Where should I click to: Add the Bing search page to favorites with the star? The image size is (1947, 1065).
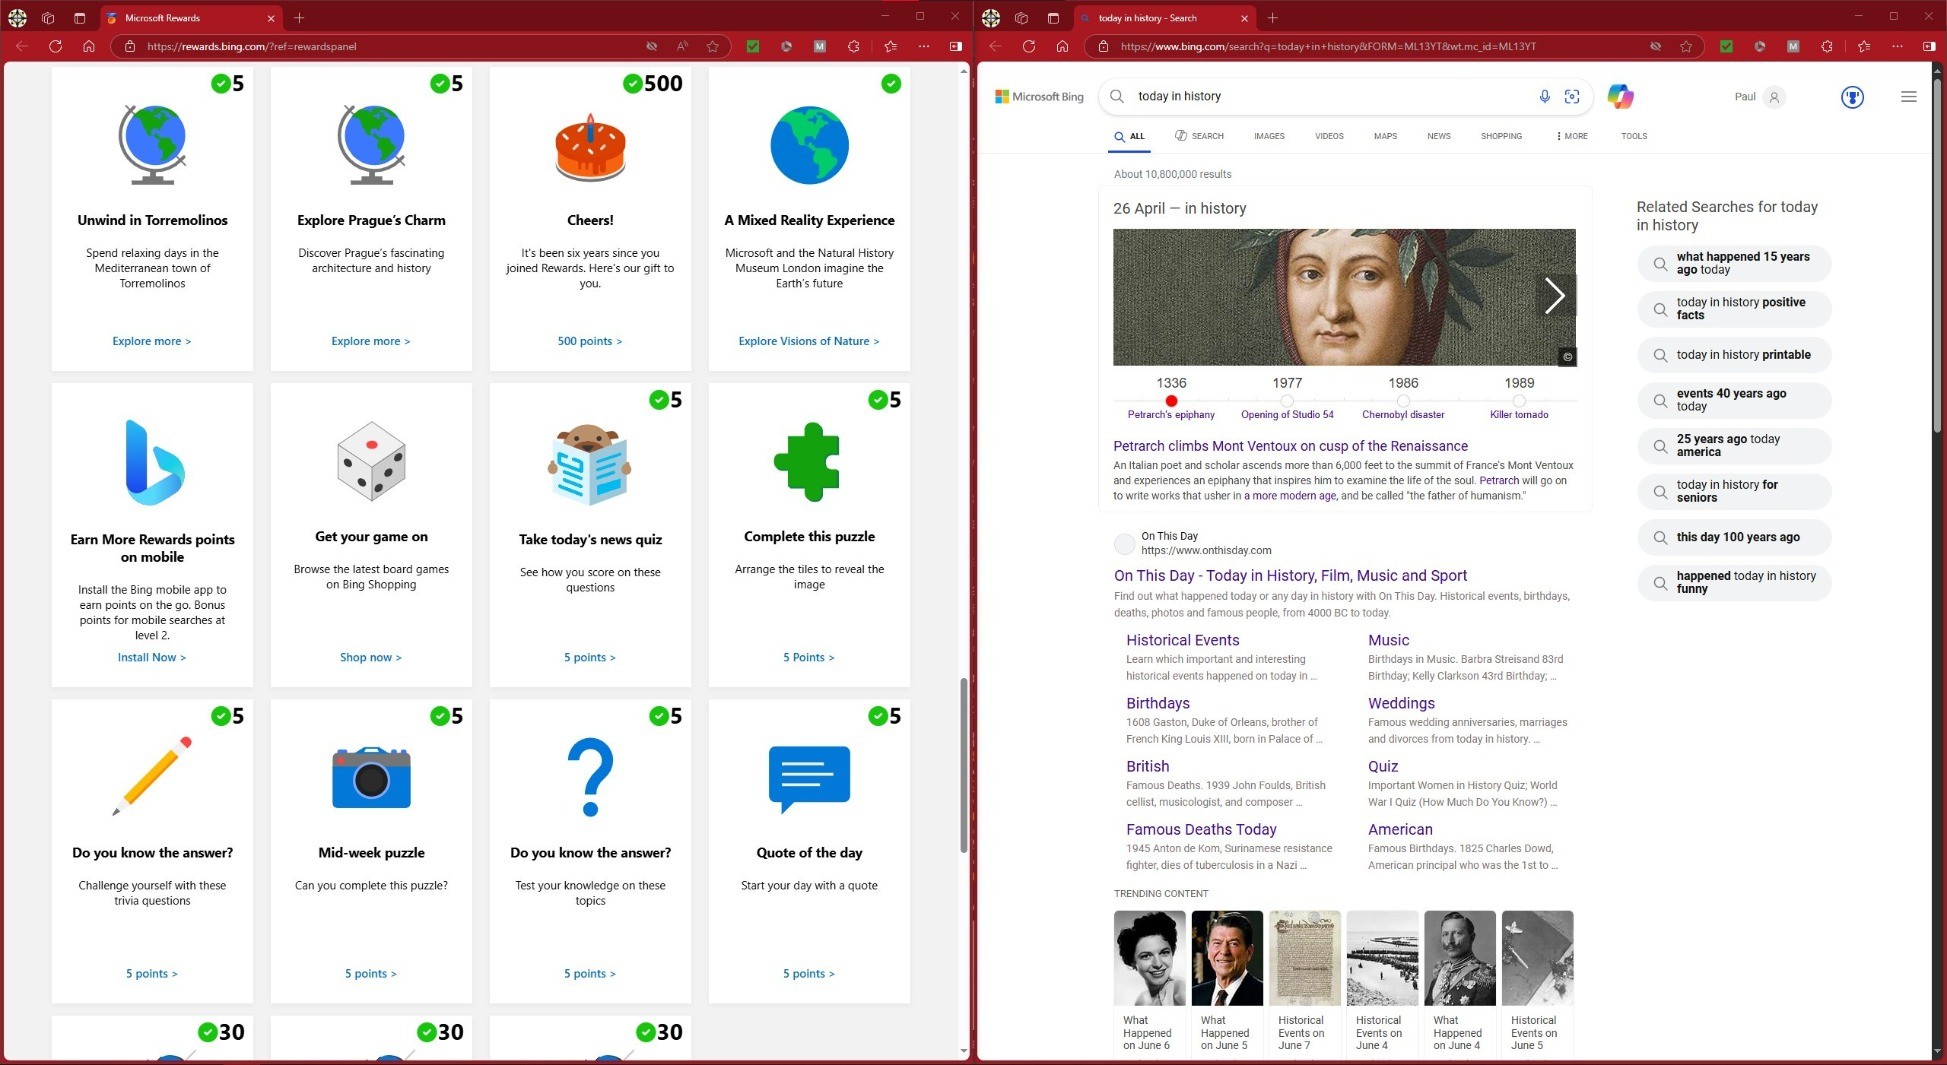1687,46
